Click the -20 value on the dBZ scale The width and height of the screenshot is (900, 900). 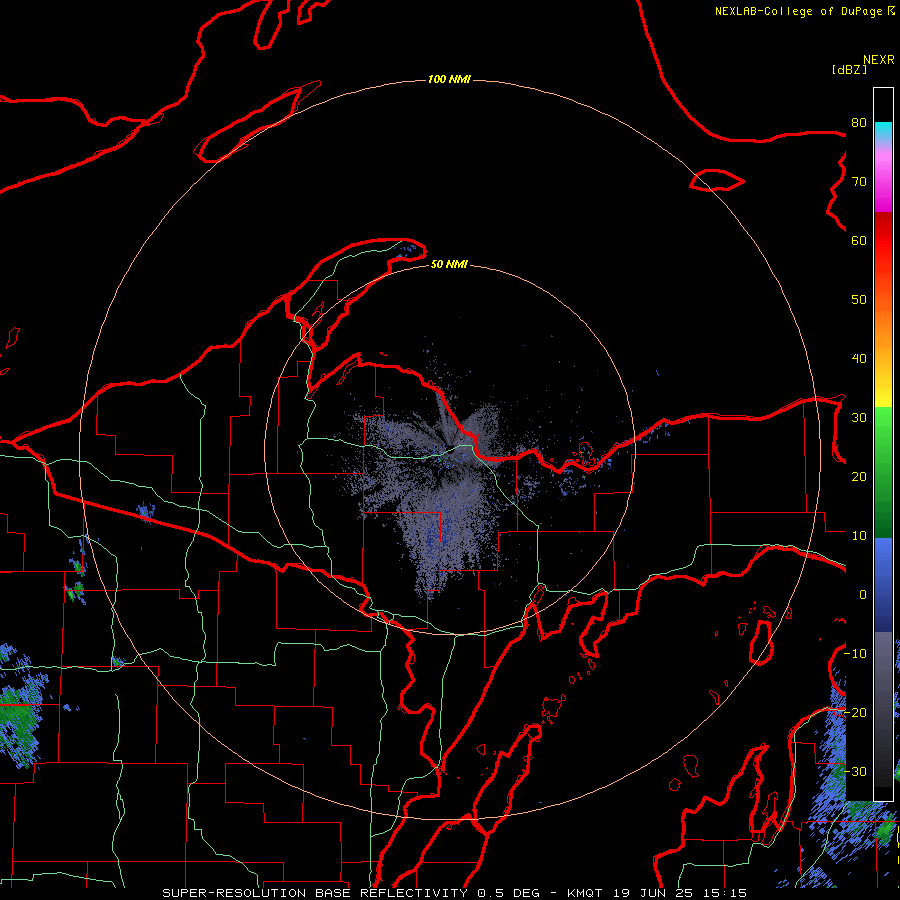point(855,713)
